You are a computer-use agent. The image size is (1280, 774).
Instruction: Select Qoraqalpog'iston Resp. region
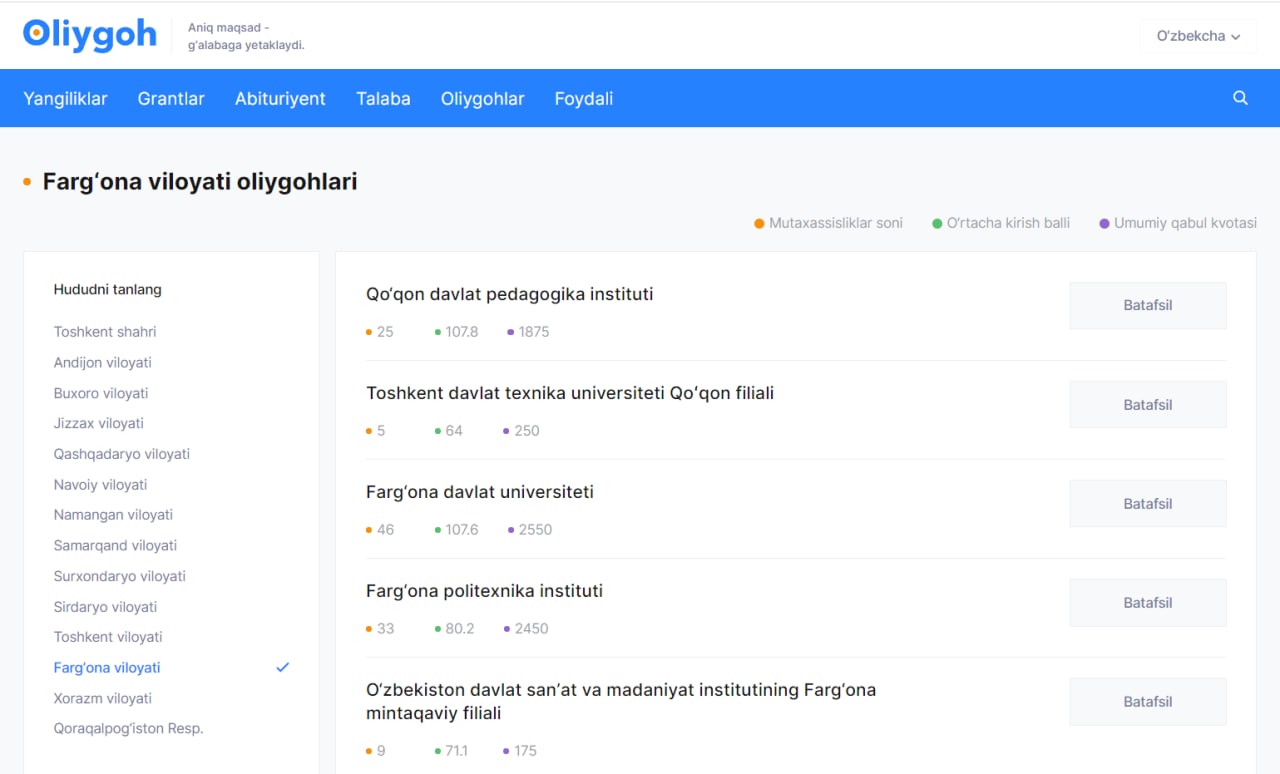click(x=128, y=729)
